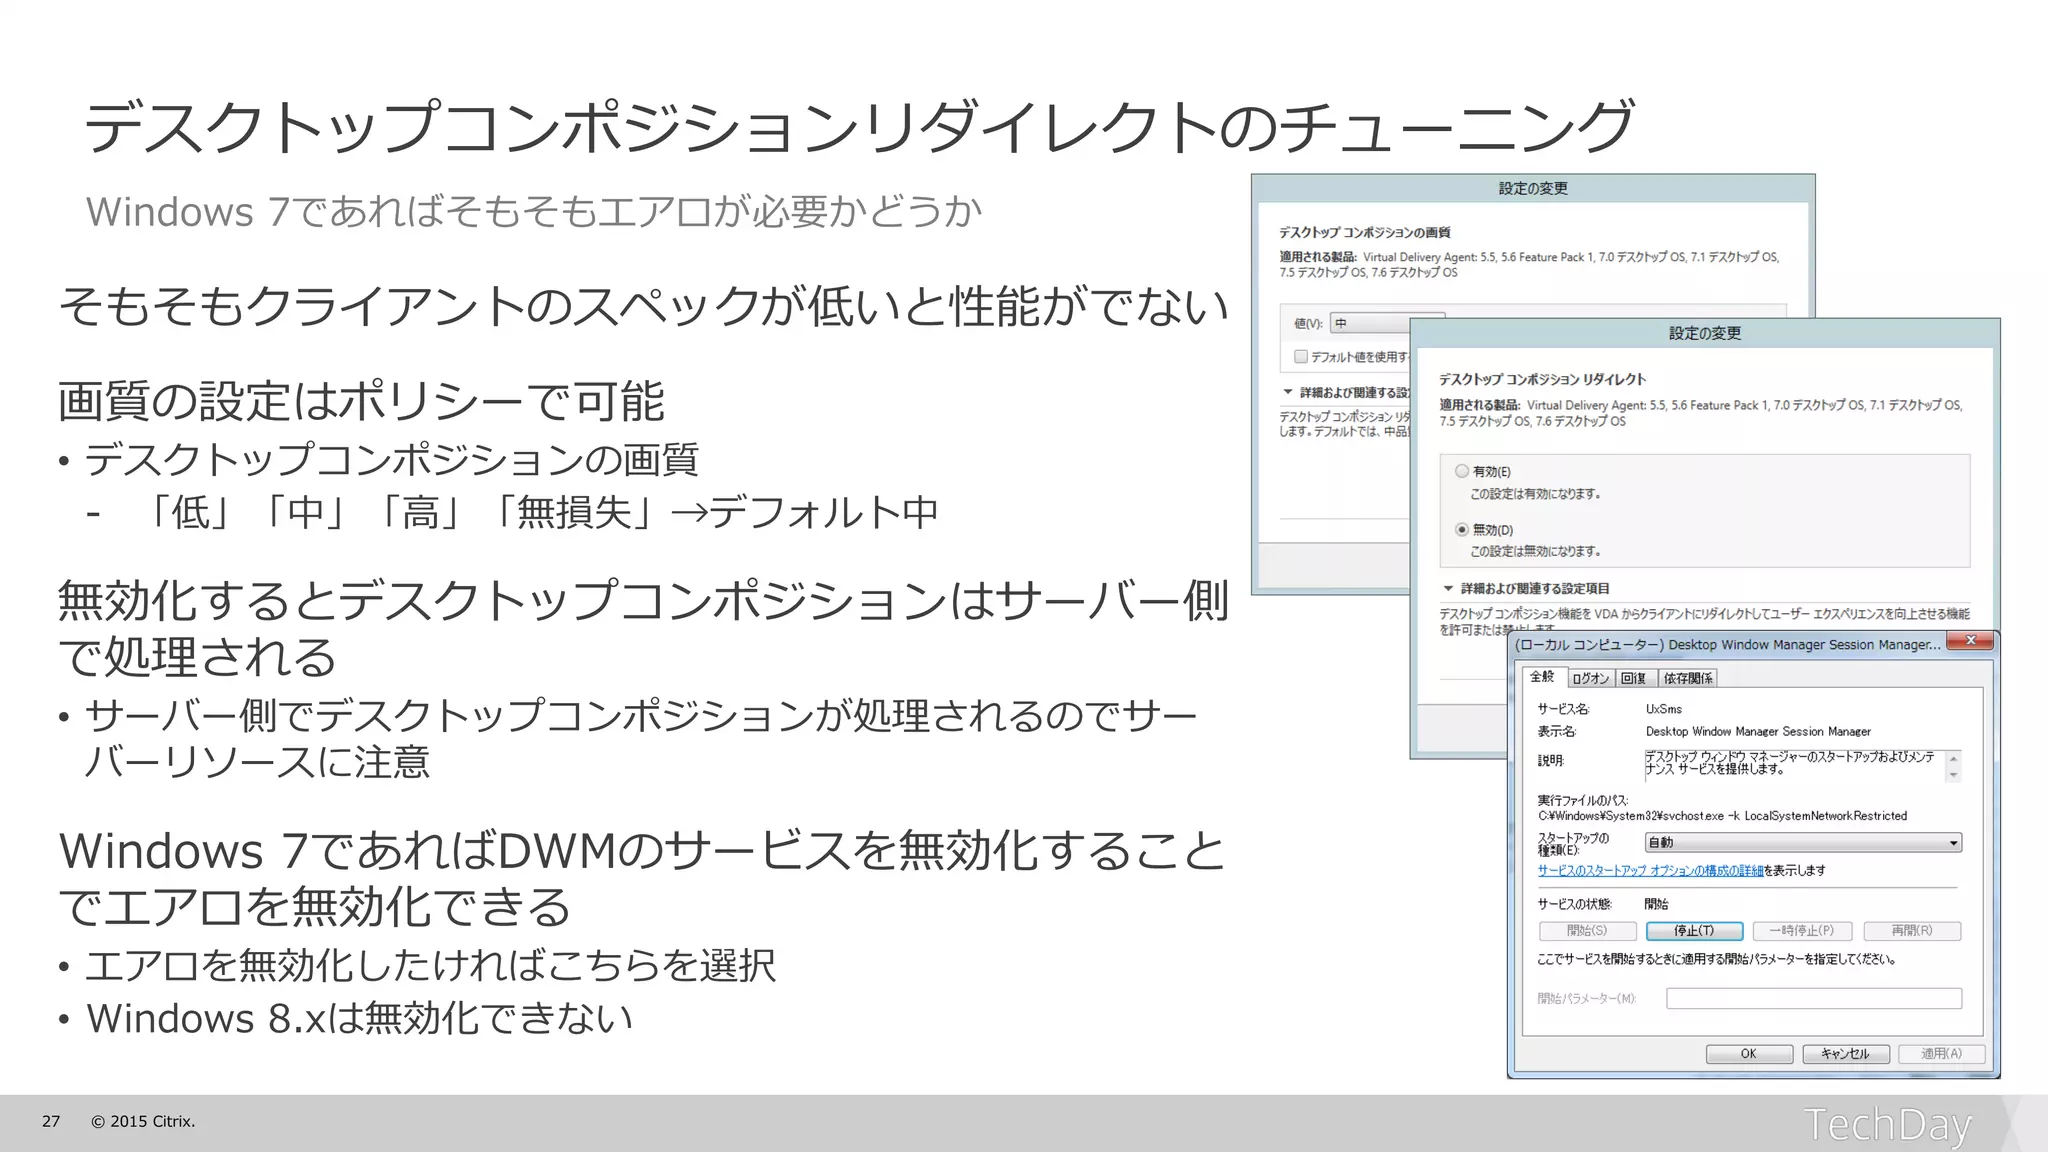The height and width of the screenshot is (1152, 2048).
Task: Click the 開始パラメーター input field
Action: [1814, 998]
